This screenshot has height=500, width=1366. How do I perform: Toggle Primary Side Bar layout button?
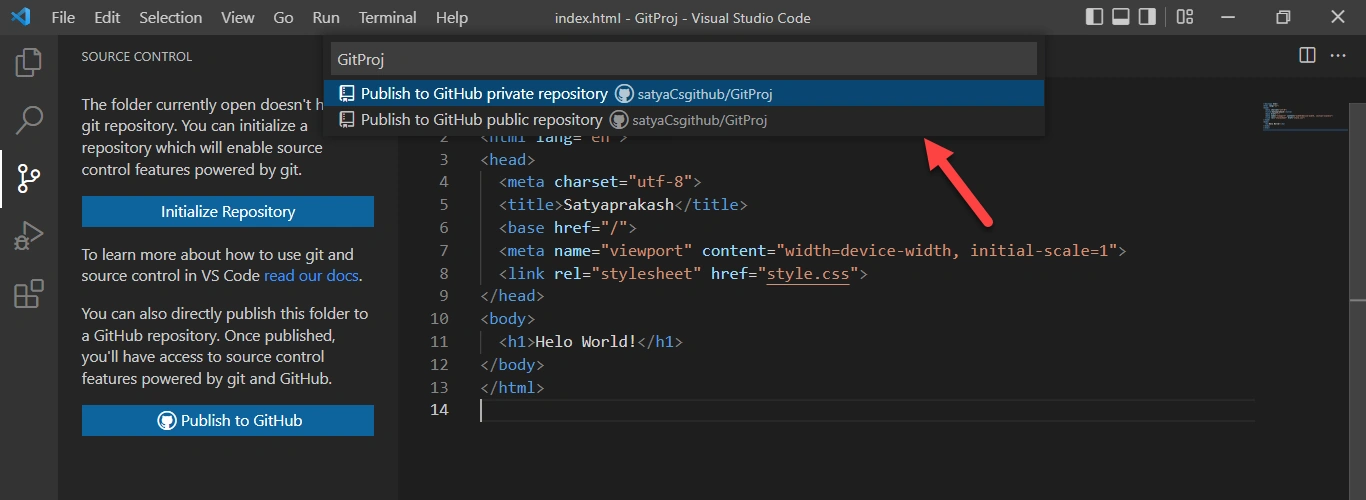(x=1095, y=17)
